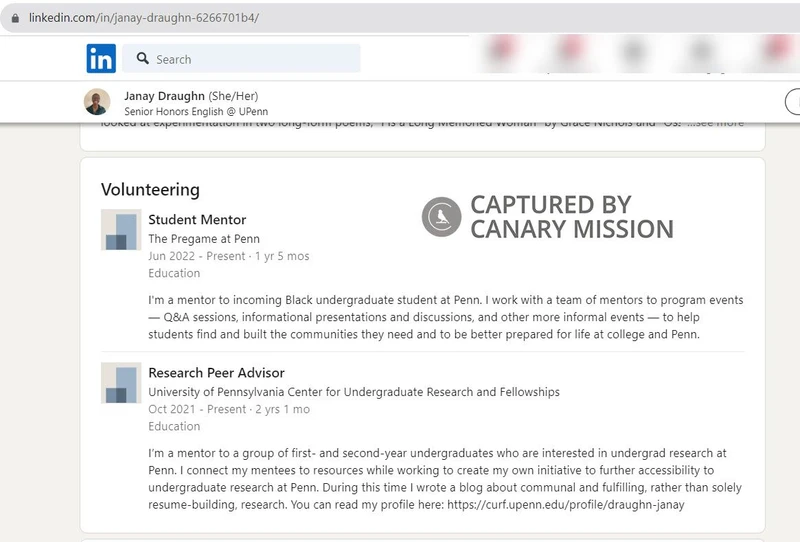The height and width of the screenshot is (542, 800).
Task: Click 'Jun 2022 - Present · 1 yr 5 mos'
Action: coord(229,256)
